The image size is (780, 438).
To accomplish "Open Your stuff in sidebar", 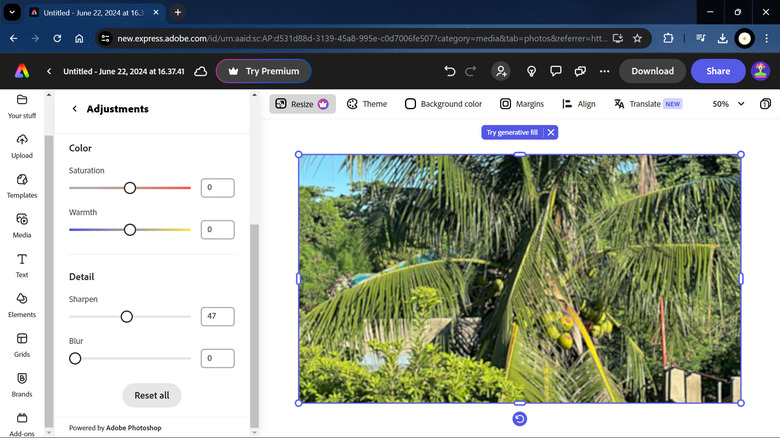I will click(22, 107).
